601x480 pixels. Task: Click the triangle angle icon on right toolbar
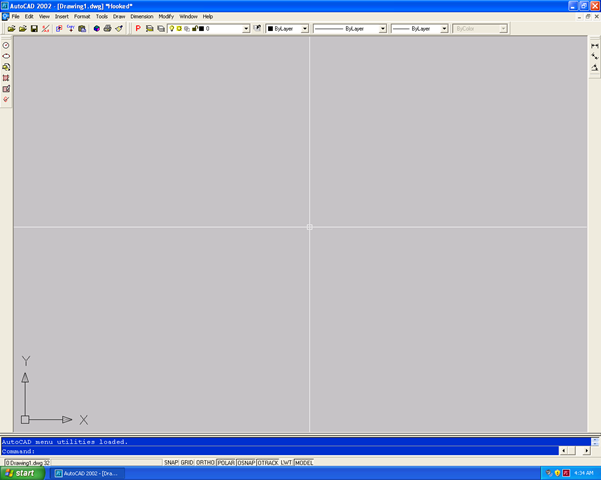tap(594, 67)
